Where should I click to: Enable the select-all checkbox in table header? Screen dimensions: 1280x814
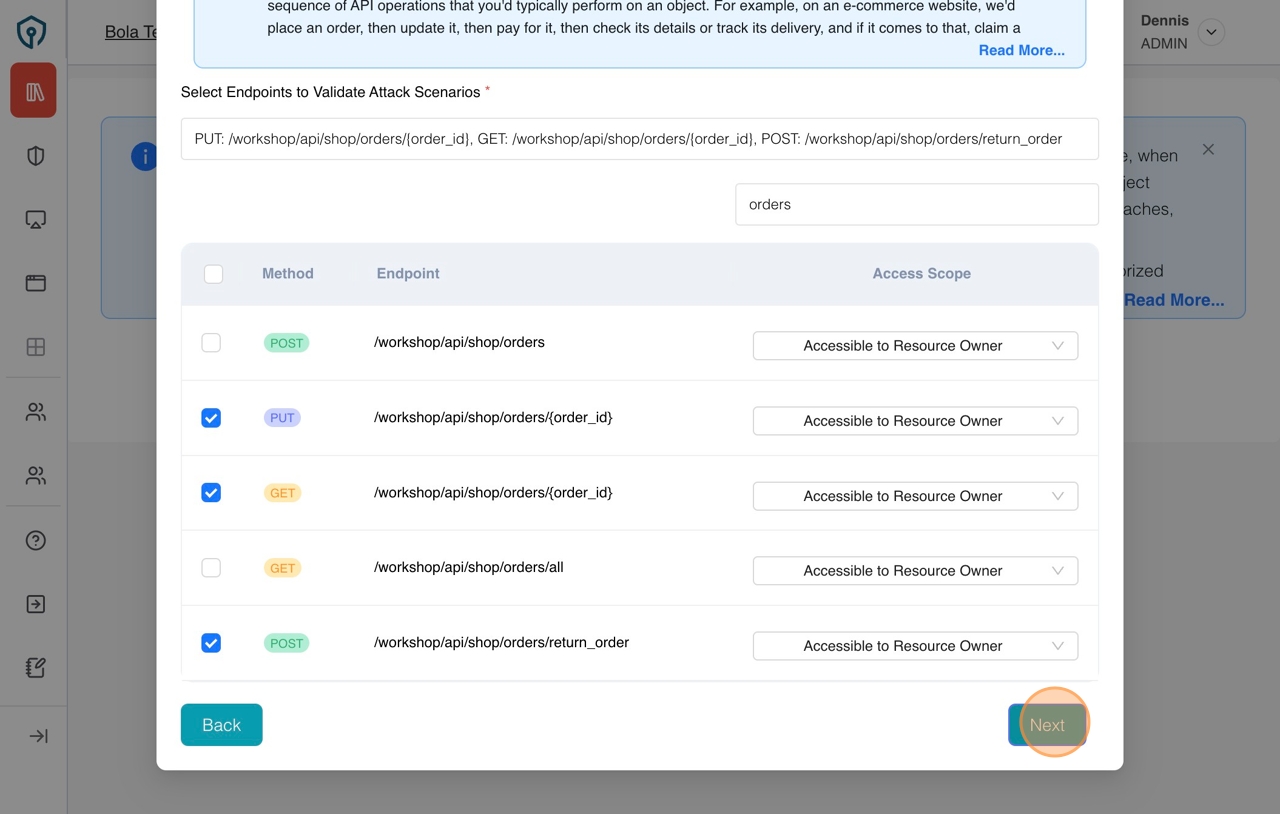tap(213, 273)
